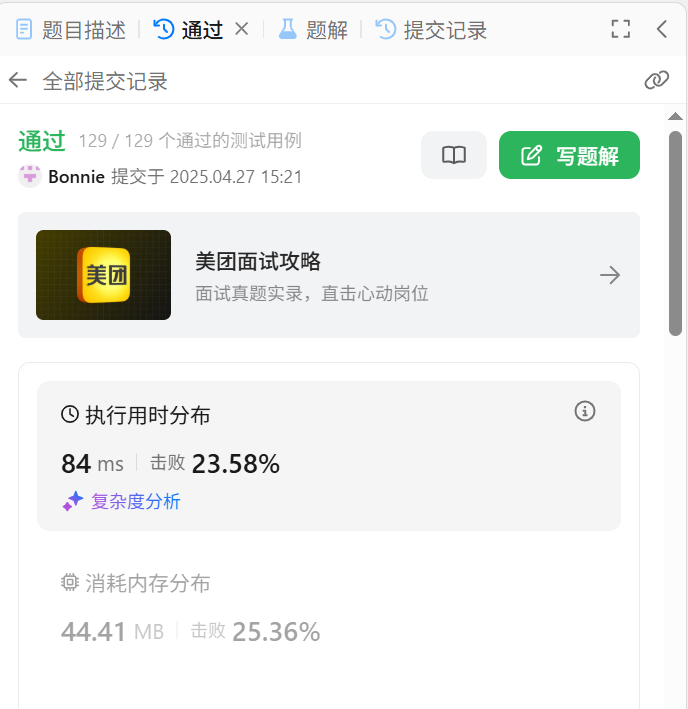Switch to the 题解 tab

(x=313, y=30)
